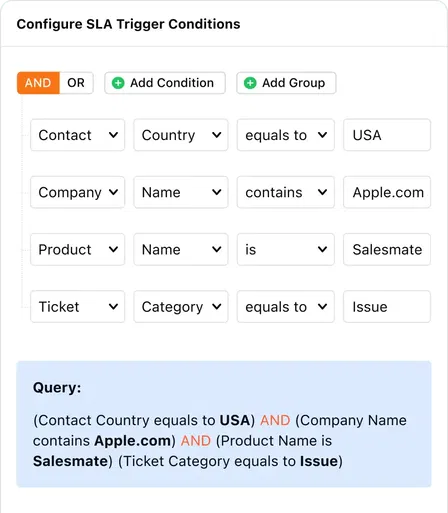448x513 pixels.
Task: Open the first row's equals to operator dropdown
Action: click(x=286, y=135)
